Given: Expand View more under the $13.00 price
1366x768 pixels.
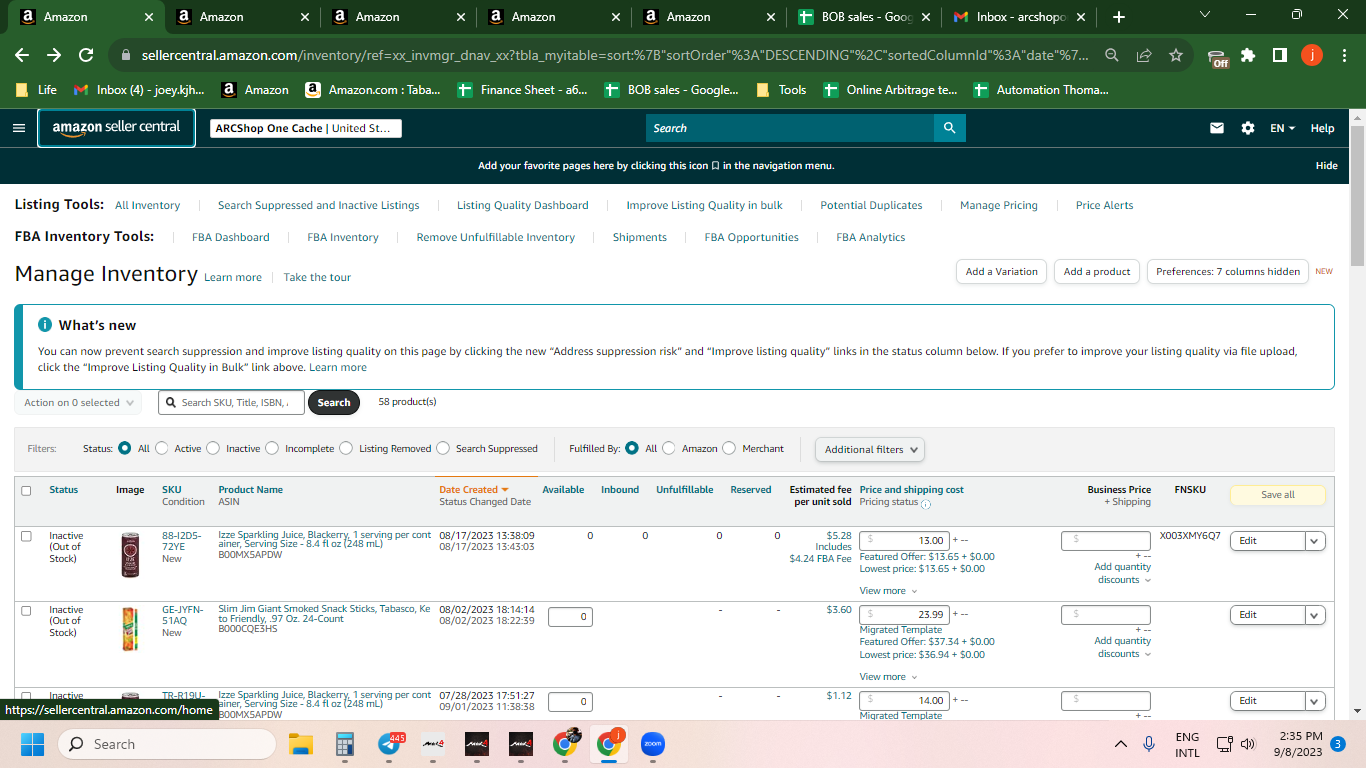Looking at the screenshot, I should pos(888,591).
